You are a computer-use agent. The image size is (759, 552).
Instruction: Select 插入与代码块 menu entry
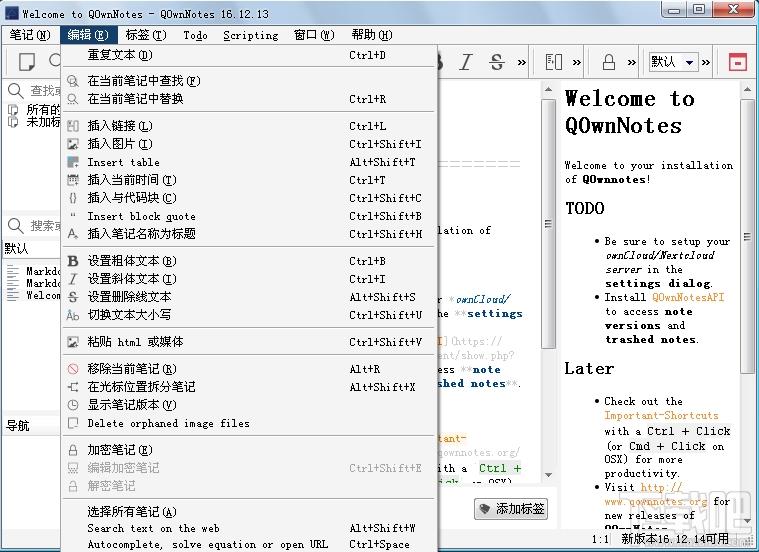click(249, 198)
